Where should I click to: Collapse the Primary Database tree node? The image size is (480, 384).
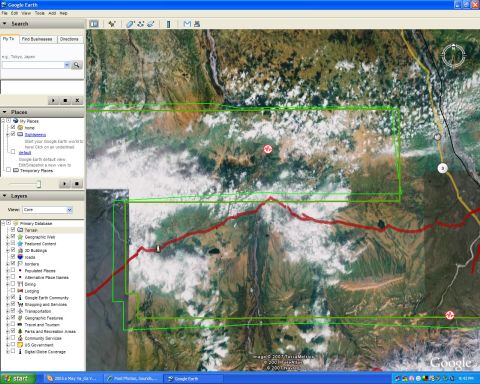click(3, 223)
